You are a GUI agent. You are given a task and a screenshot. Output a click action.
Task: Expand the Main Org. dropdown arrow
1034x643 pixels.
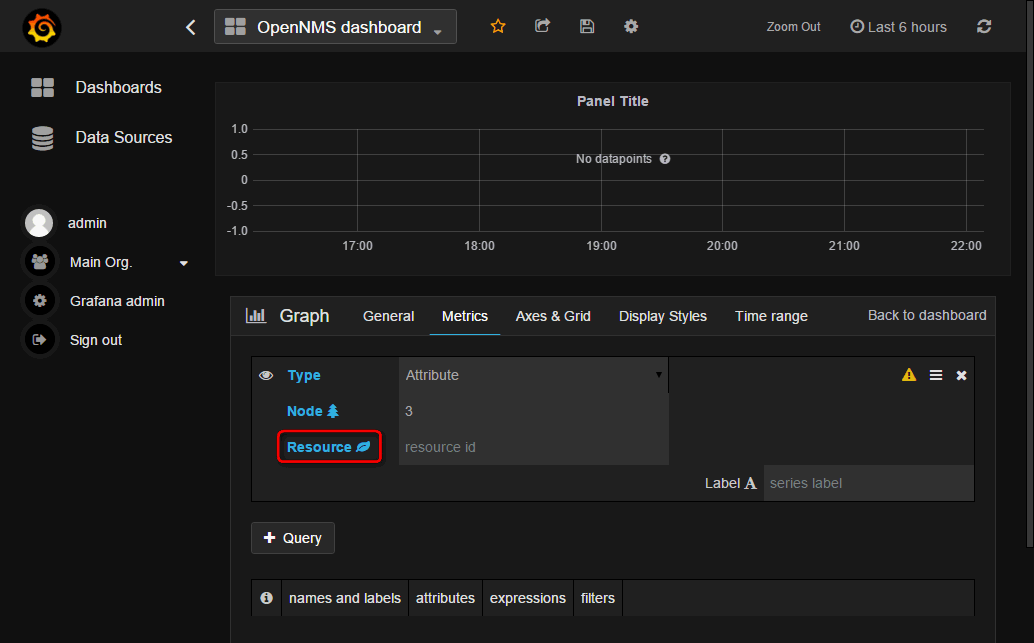184,263
